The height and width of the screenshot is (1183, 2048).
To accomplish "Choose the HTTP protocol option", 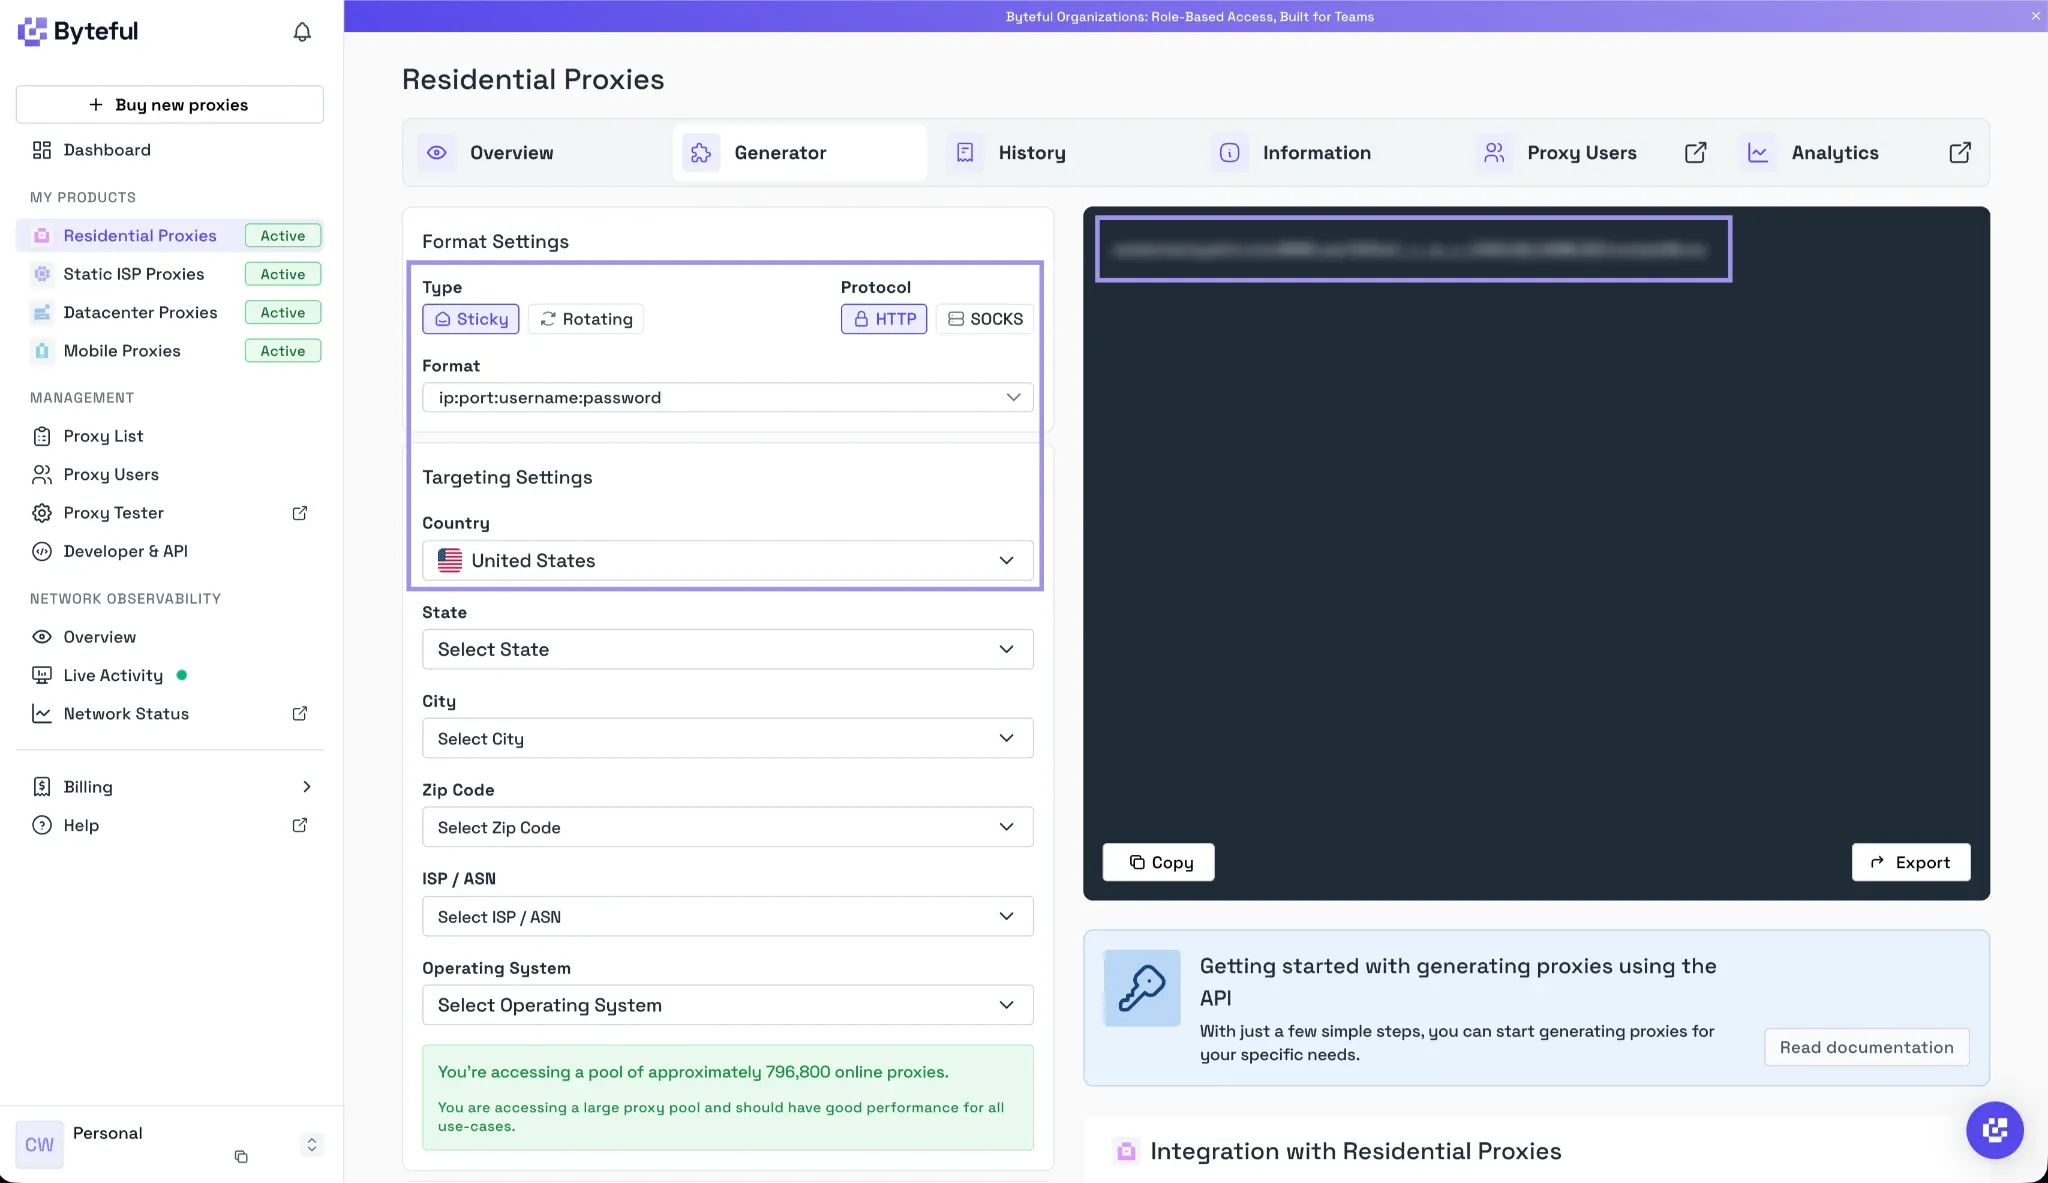I will (x=884, y=319).
